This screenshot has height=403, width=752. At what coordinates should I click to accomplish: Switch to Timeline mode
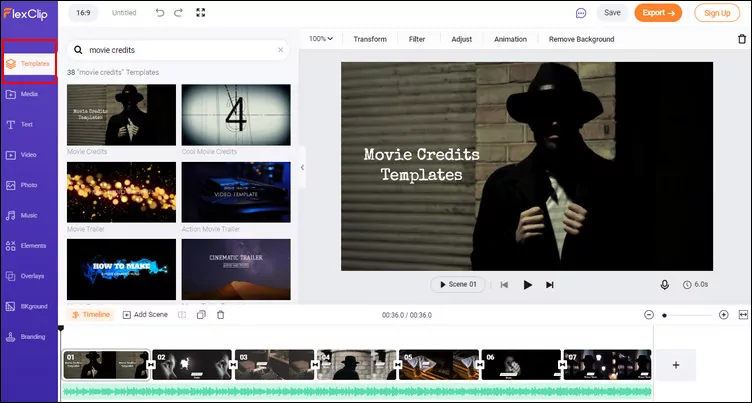point(91,315)
